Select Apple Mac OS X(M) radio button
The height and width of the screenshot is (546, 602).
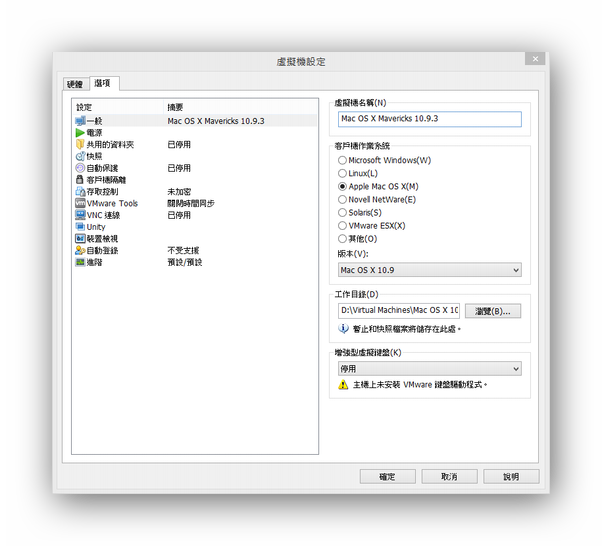click(x=342, y=187)
